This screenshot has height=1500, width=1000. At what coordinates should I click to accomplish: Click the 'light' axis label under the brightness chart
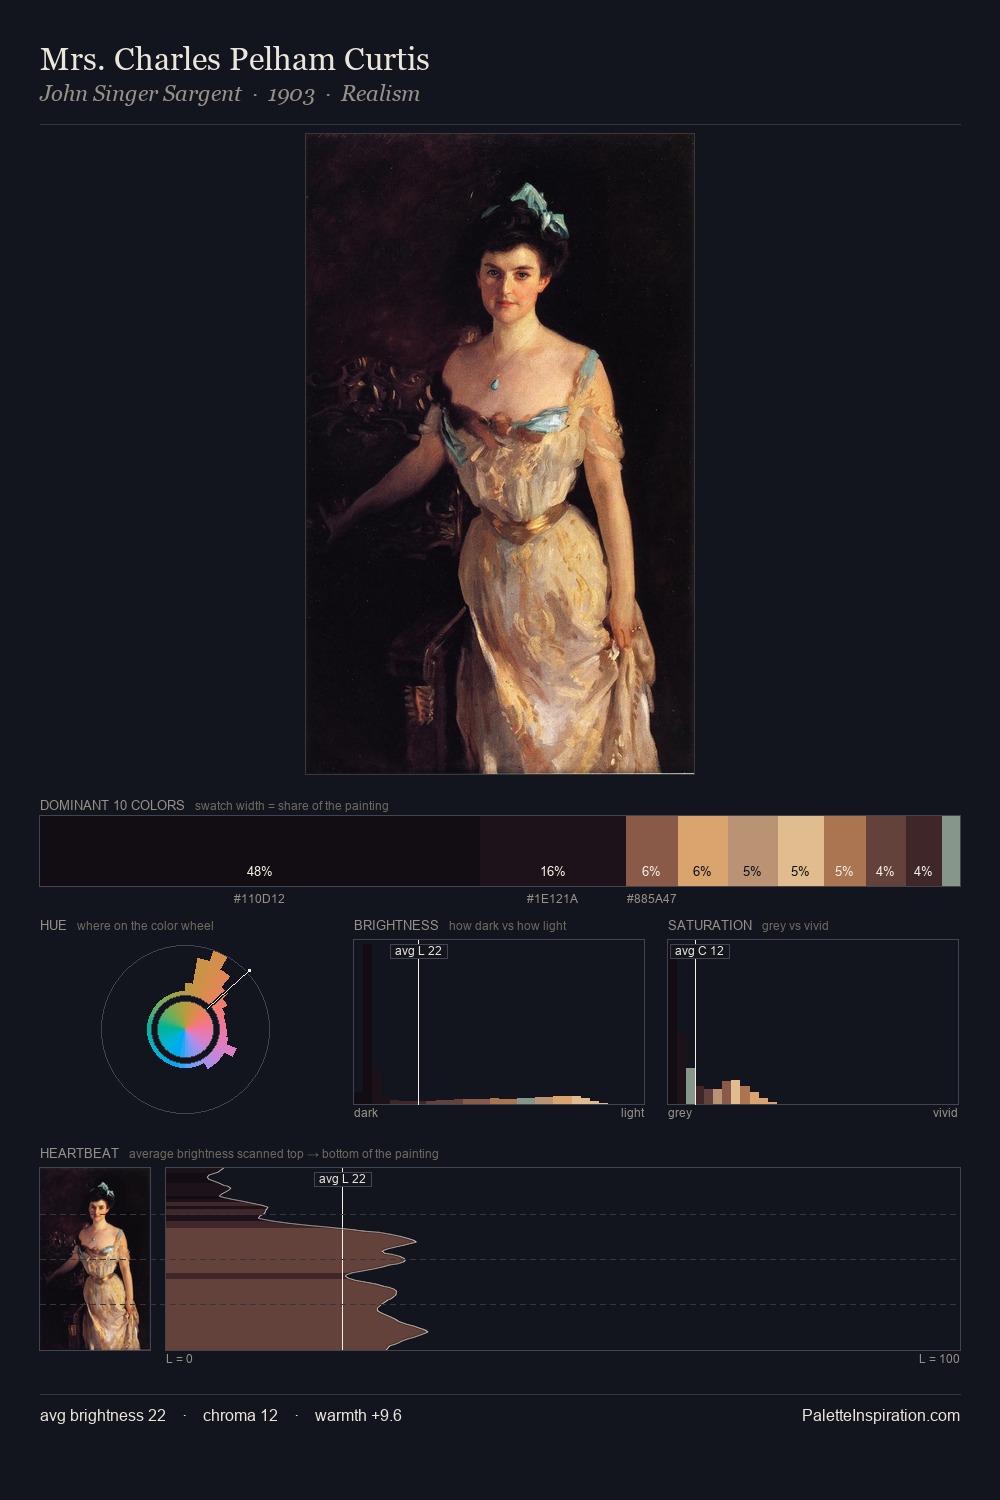[x=632, y=1113]
